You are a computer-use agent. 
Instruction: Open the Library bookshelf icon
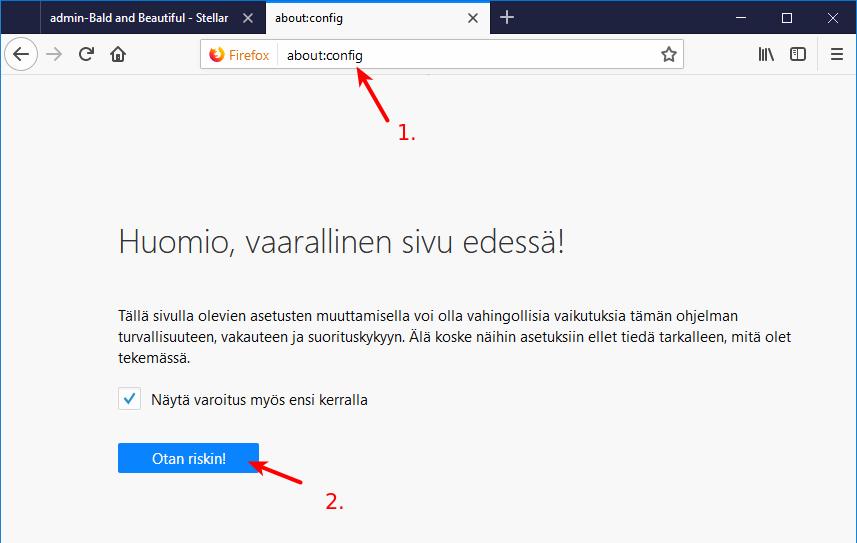766,55
